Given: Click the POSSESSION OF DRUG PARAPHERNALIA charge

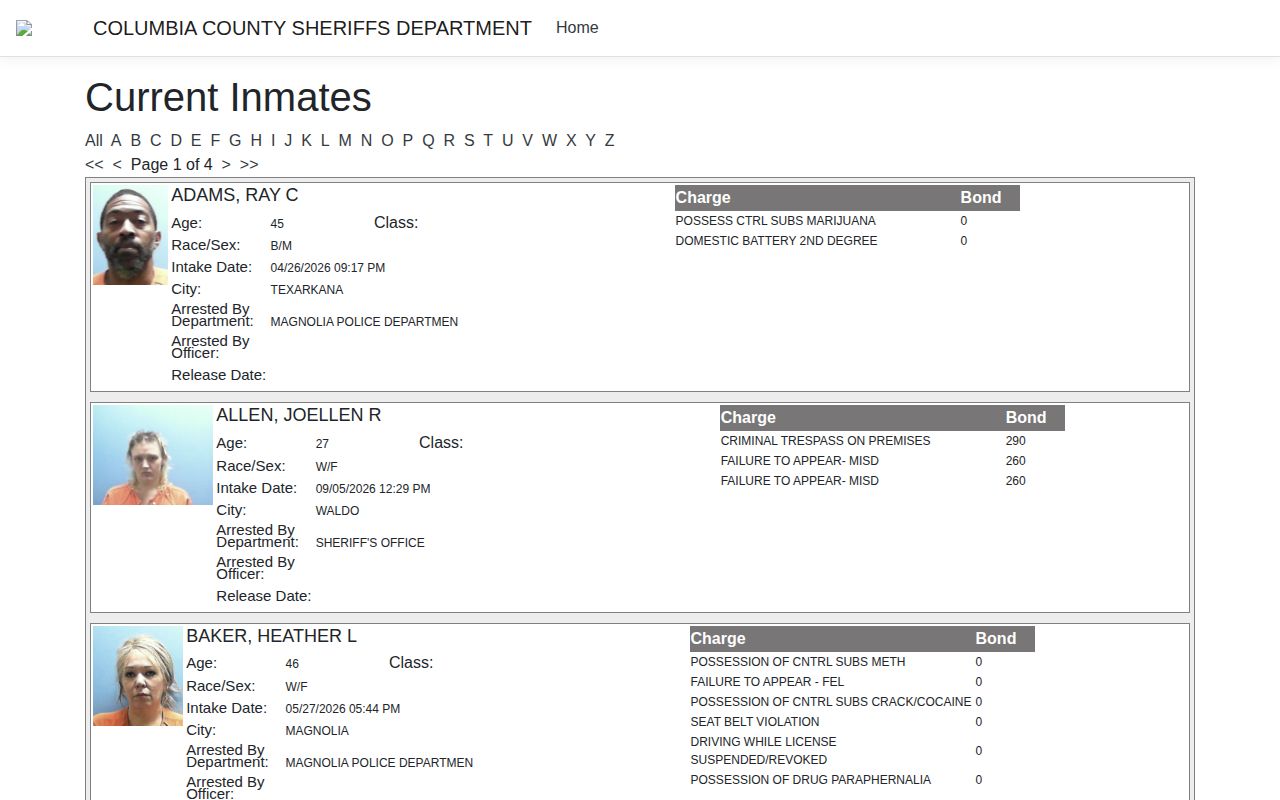Looking at the screenshot, I should [811, 780].
